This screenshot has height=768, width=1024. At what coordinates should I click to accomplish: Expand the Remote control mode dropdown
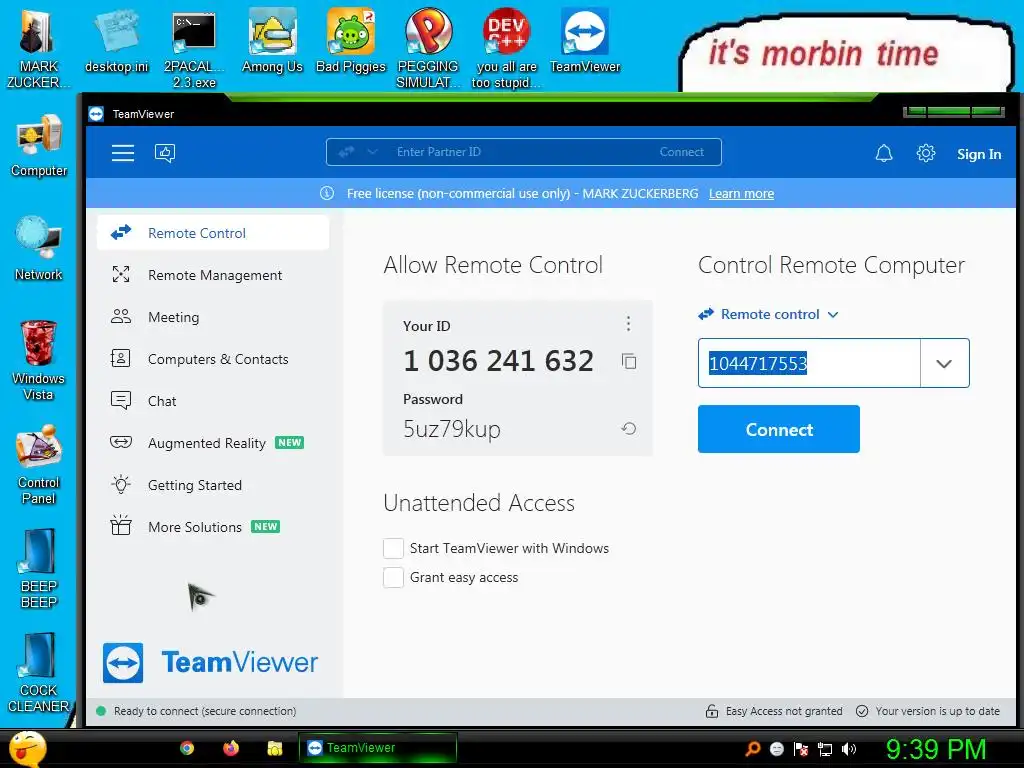point(768,314)
